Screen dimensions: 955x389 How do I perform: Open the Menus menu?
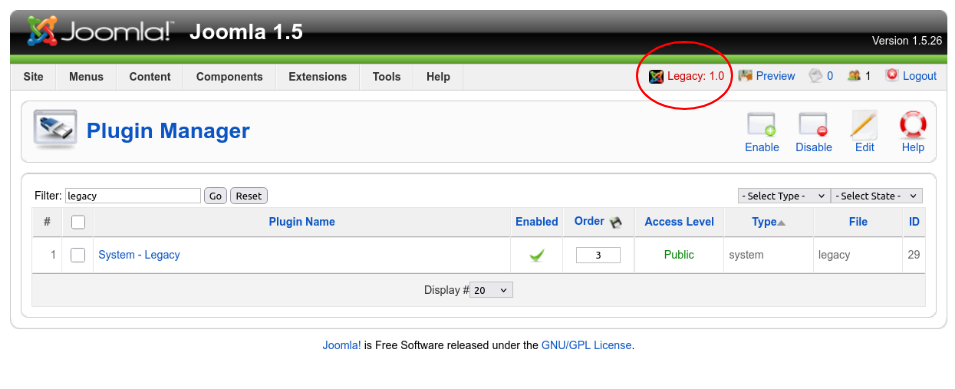(x=86, y=77)
